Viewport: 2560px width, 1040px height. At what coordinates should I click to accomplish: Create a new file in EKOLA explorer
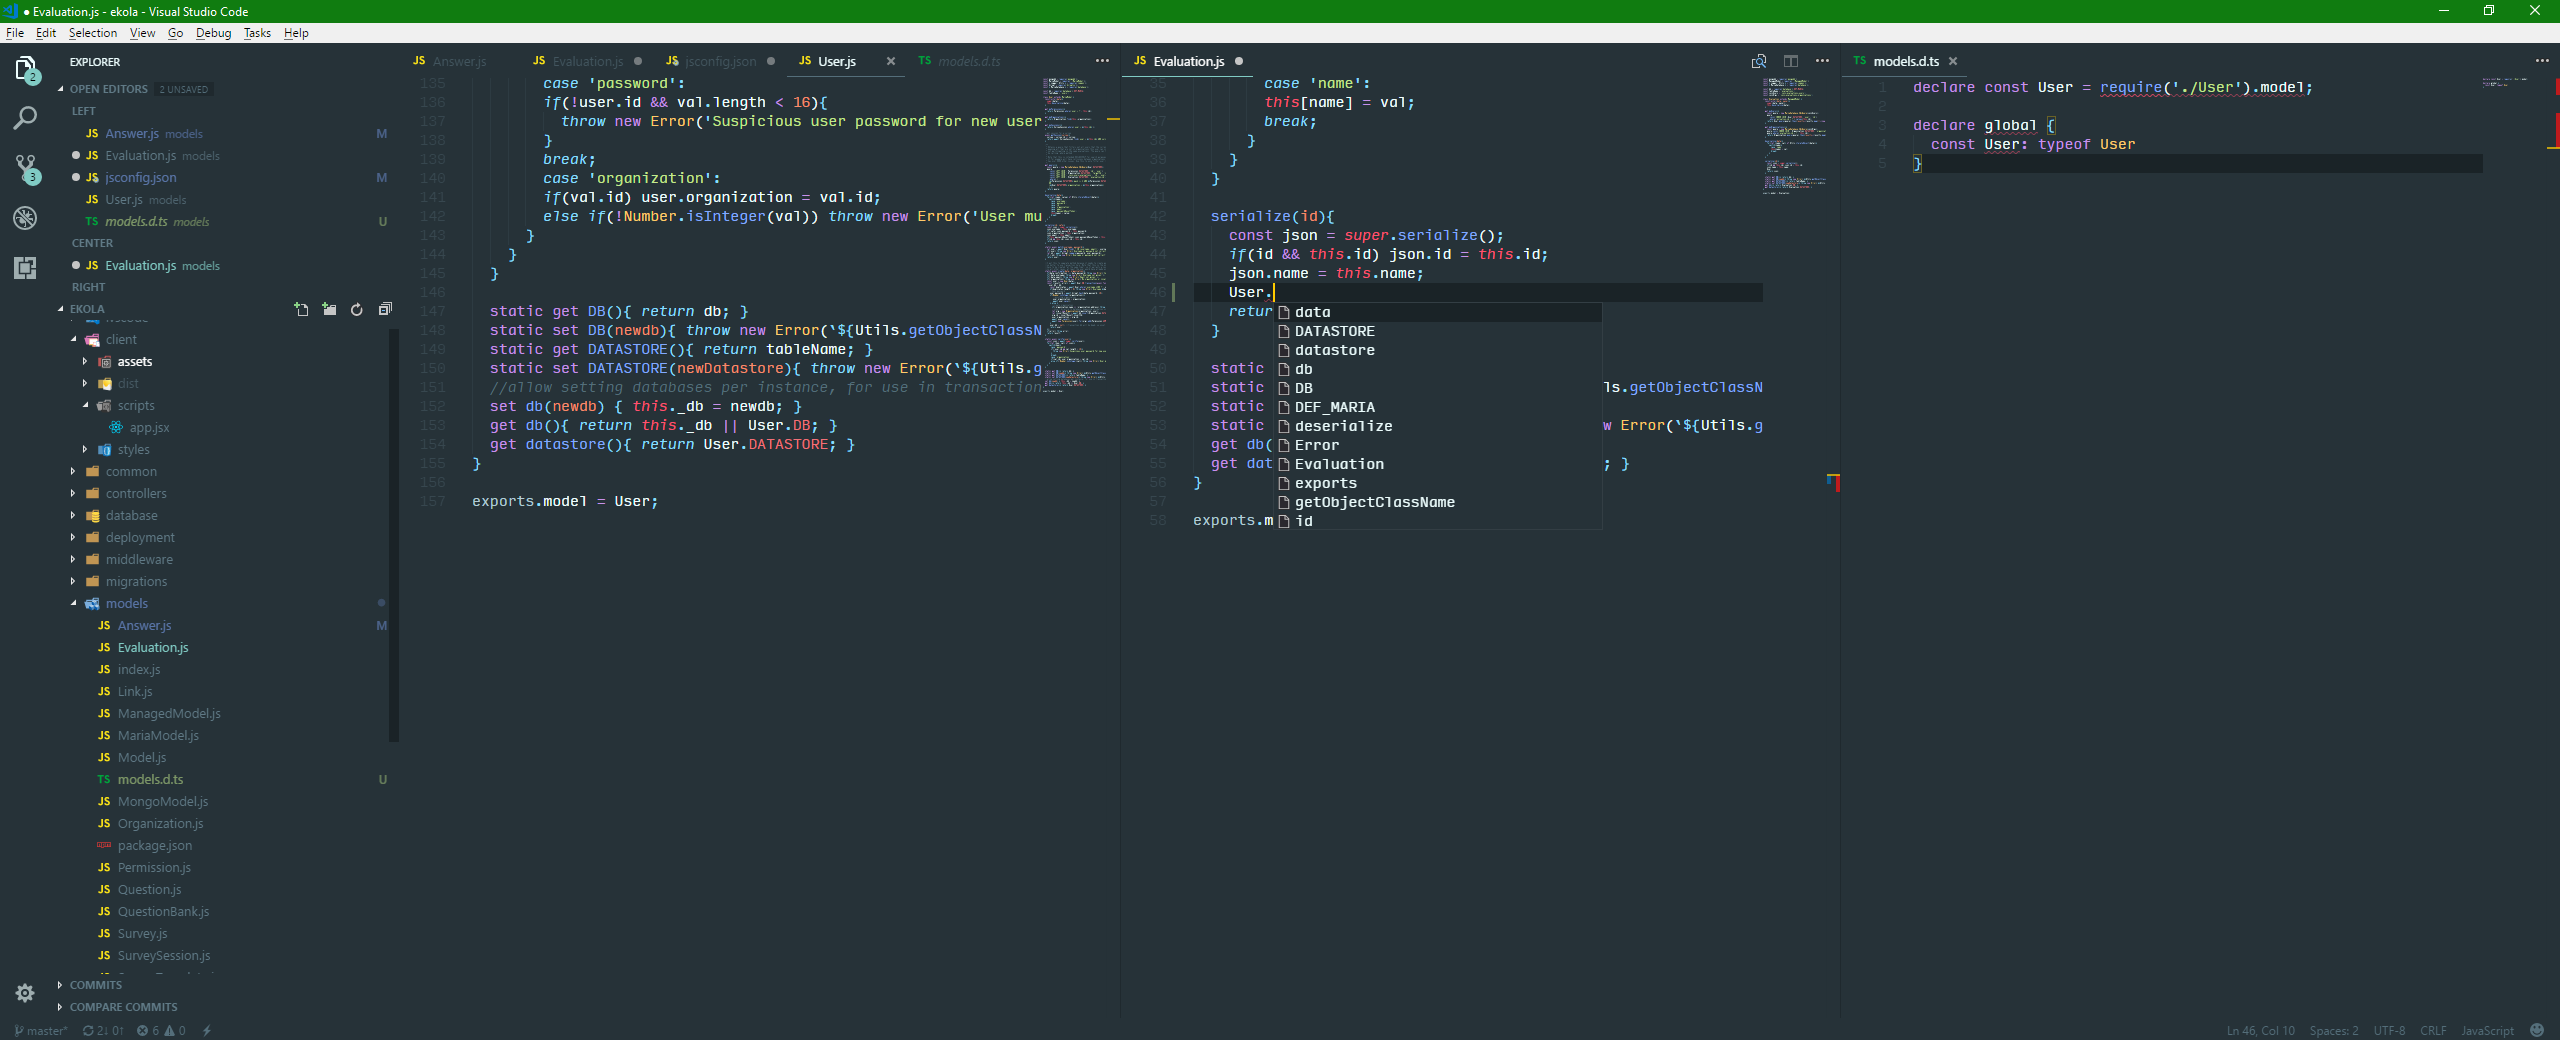point(301,309)
